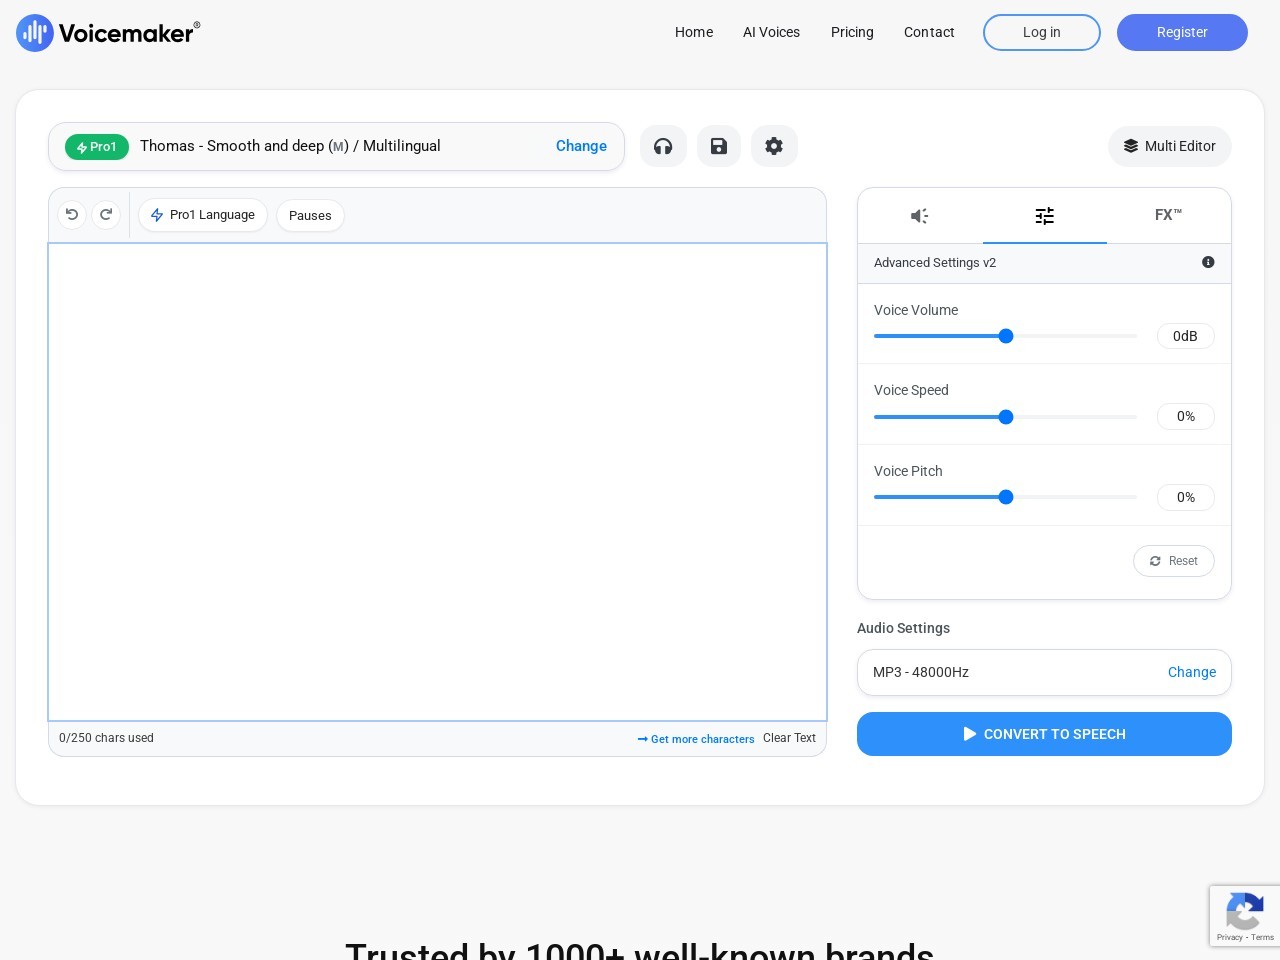
Task: Open the Pro1 Language selector
Action: [203, 215]
